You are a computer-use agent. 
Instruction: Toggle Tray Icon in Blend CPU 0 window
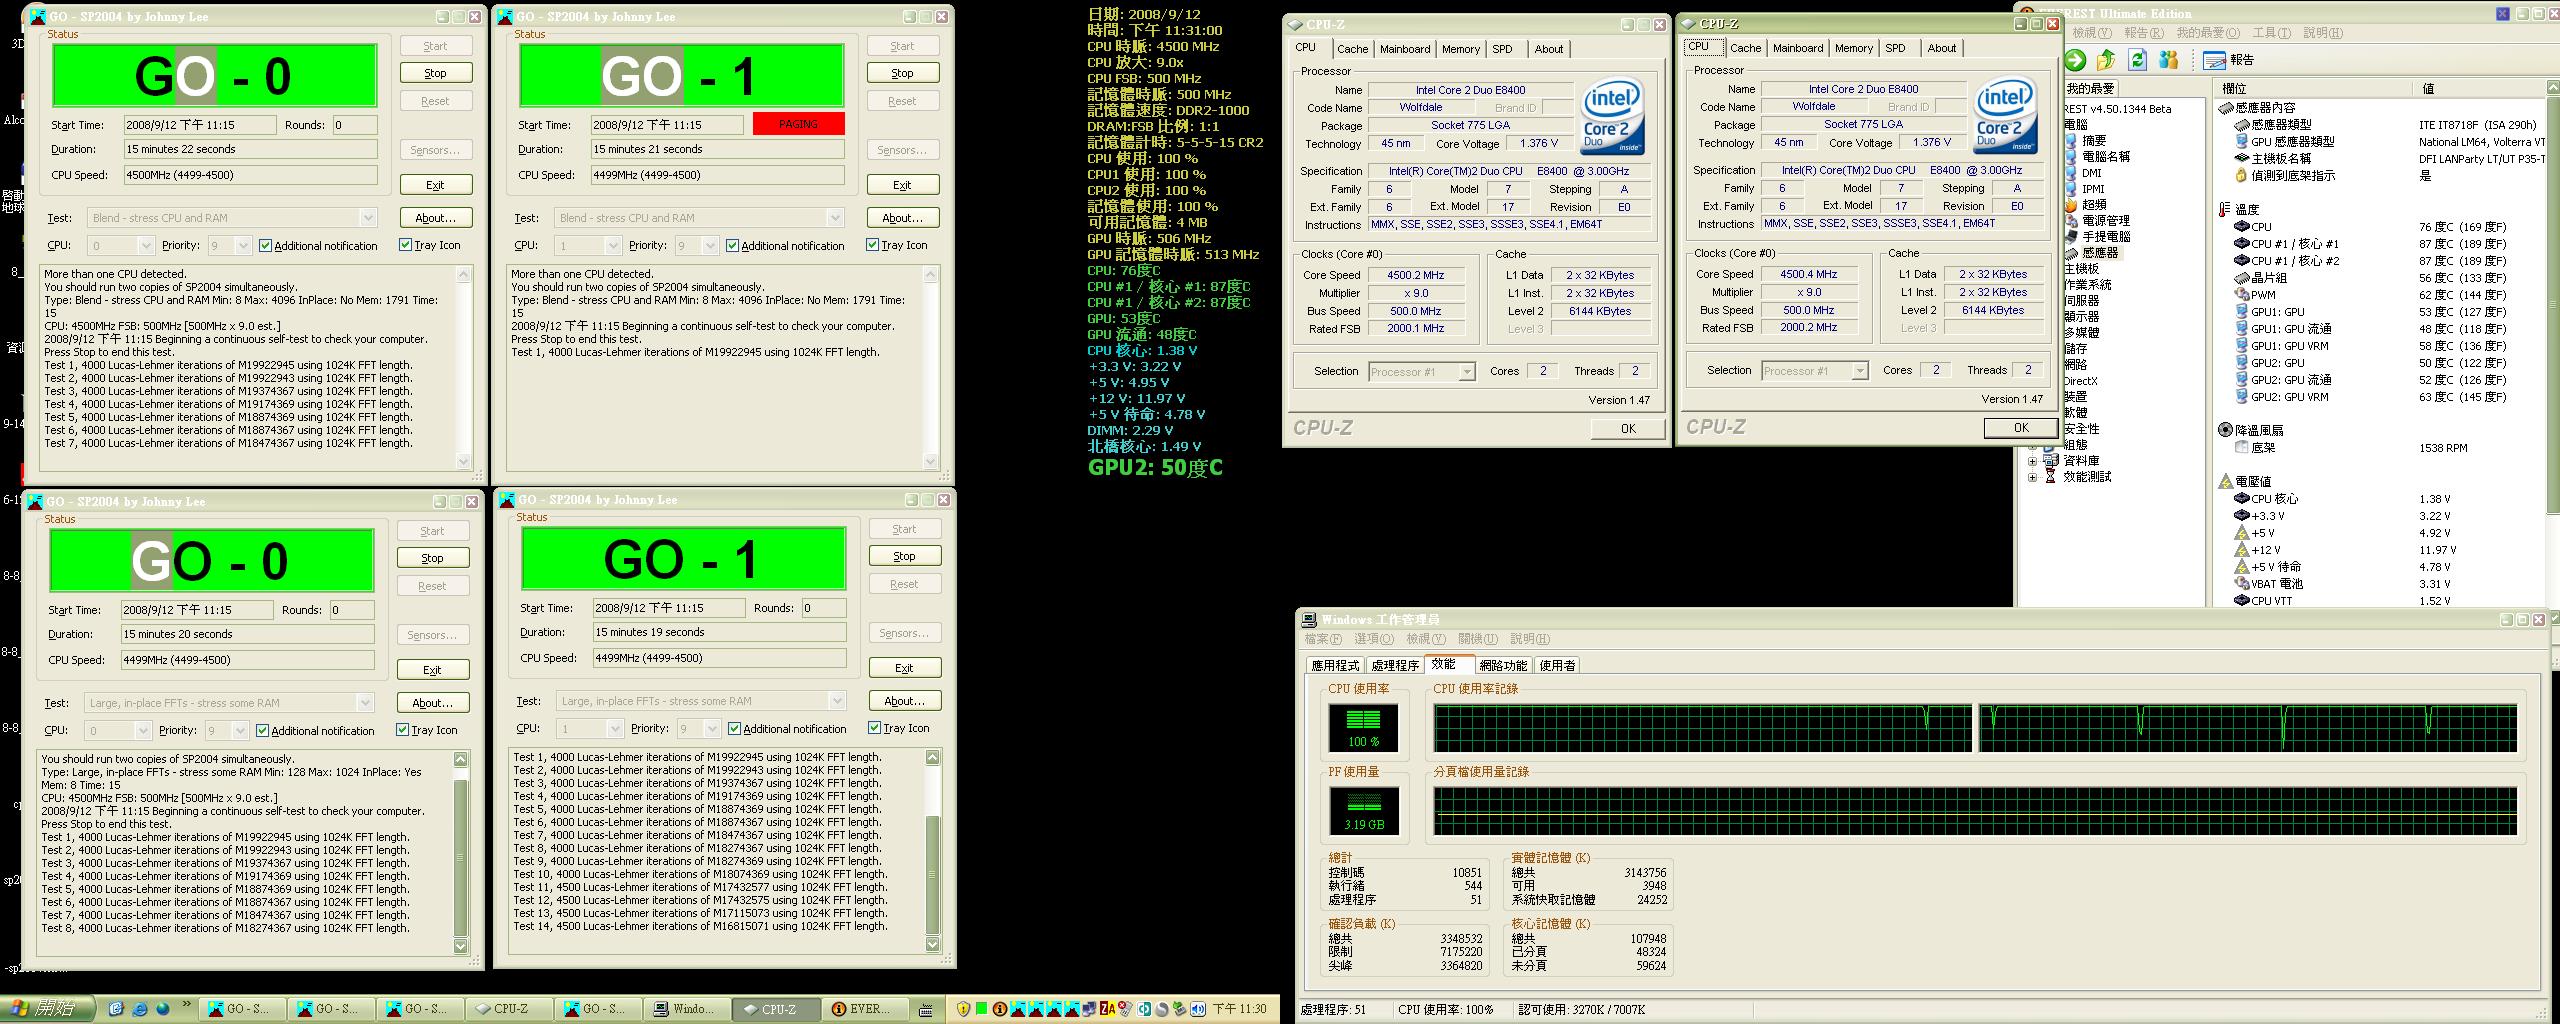(x=430, y=244)
